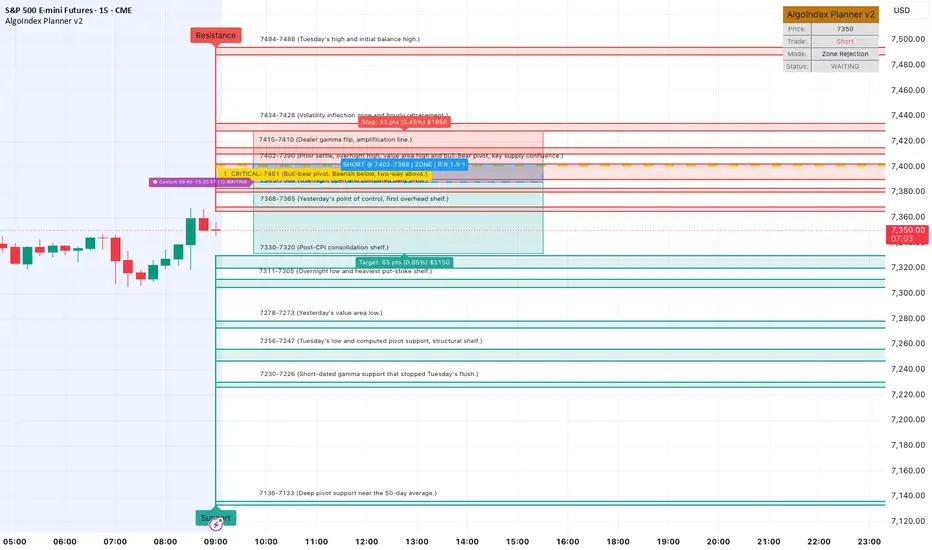Image resolution: width=932 pixels, height=550 pixels.
Task: Click the 7402-7390 Prior settle level text
Action: 411,155
